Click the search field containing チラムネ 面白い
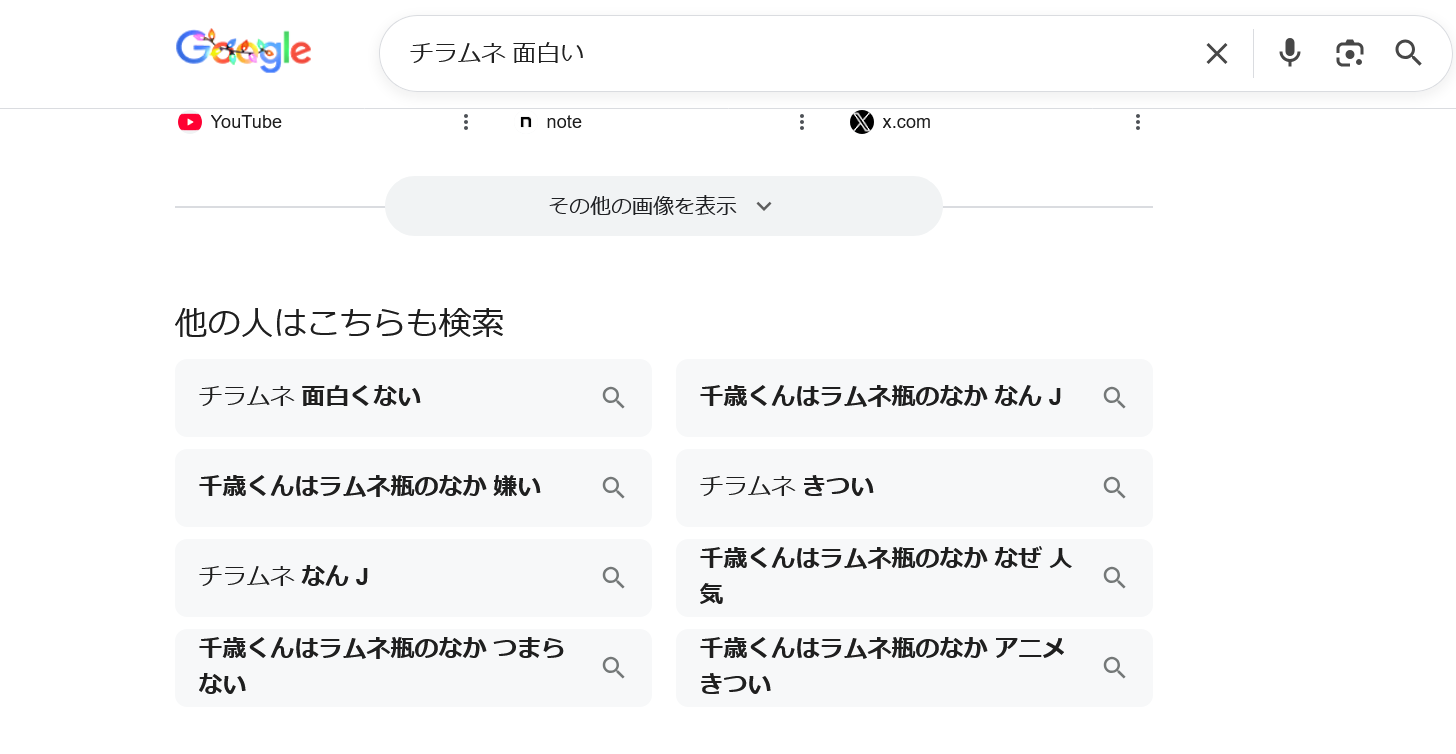Viewport: 1456px width, 754px height. (x=780, y=53)
